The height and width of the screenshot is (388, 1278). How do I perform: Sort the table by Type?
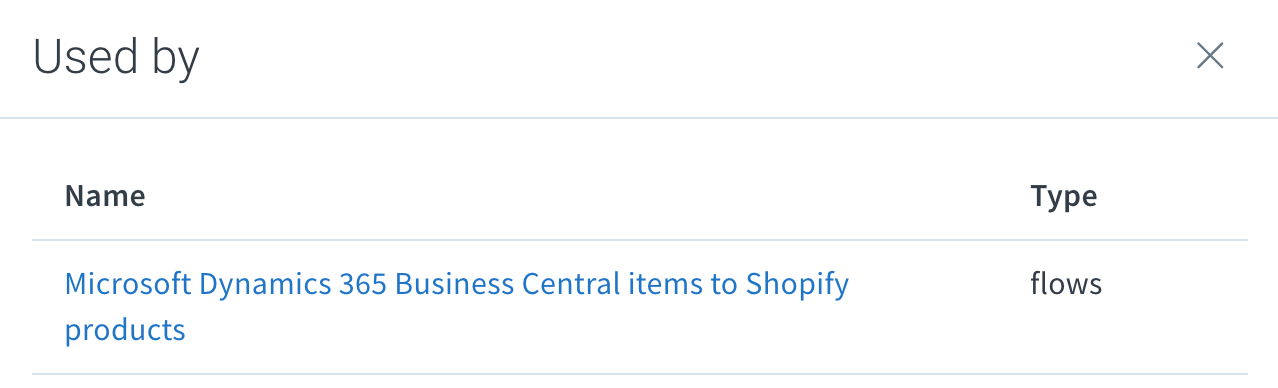[1063, 196]
